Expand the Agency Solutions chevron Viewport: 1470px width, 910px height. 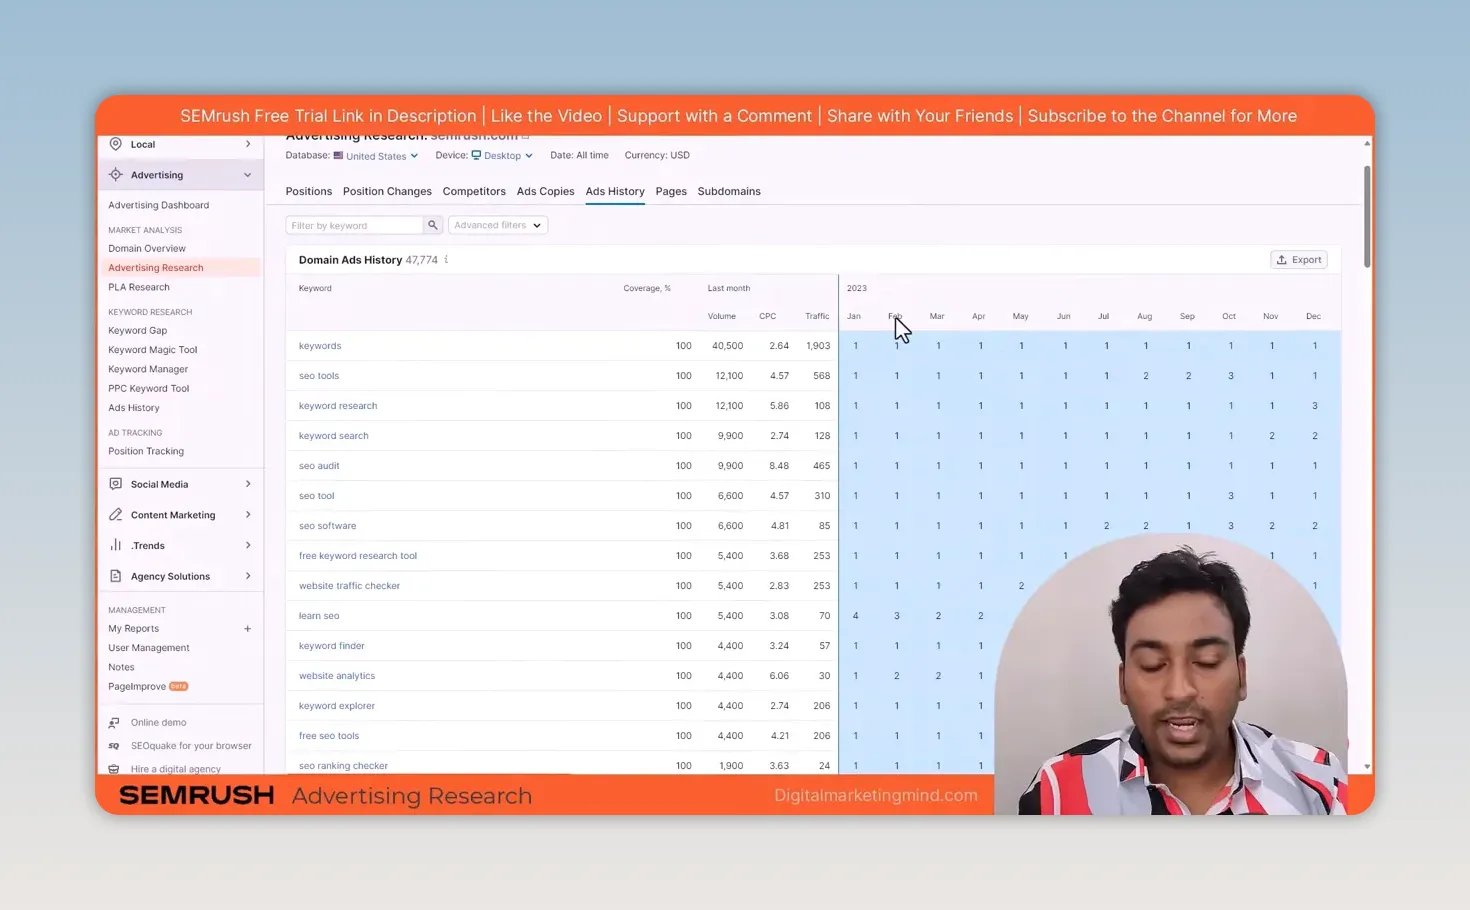click(248, 576)
